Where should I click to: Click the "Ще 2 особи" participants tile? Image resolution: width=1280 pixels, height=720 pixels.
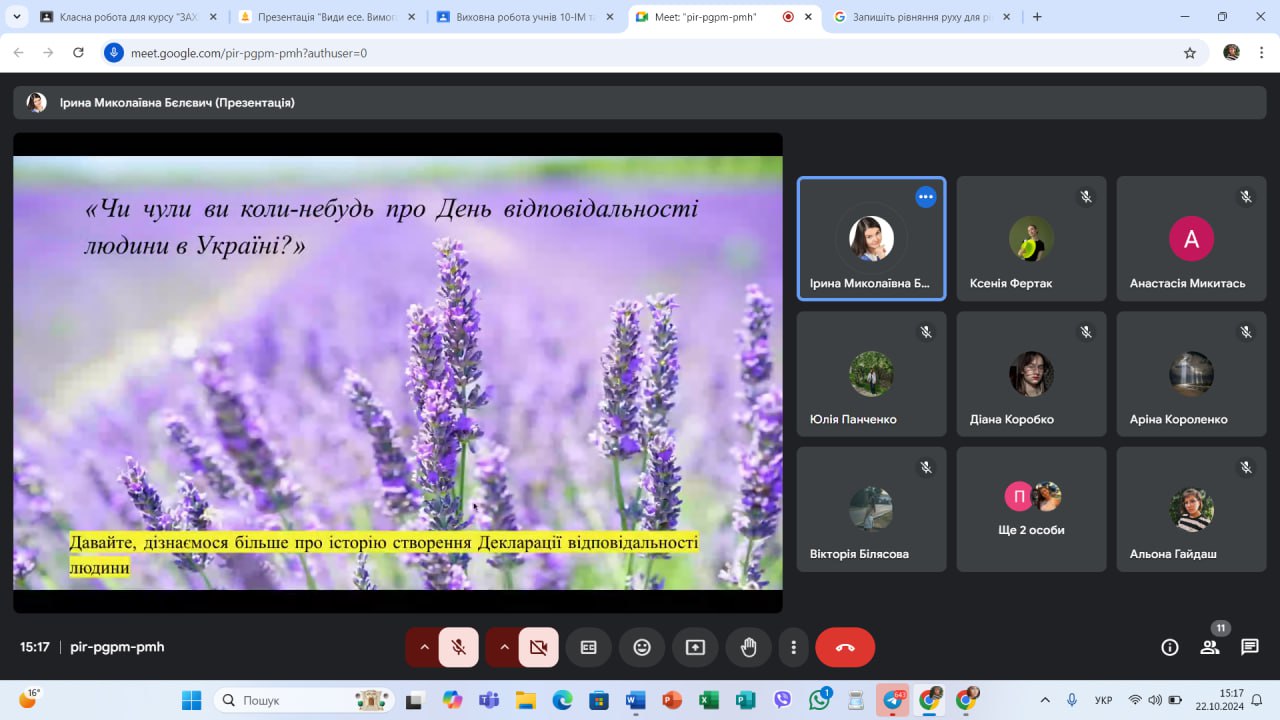pyautogui.click(x=1031, y=510)
